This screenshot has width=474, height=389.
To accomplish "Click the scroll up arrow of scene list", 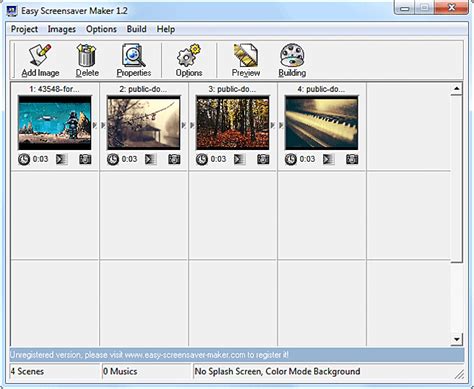I will pyautogui.click(x=456, y=89).
